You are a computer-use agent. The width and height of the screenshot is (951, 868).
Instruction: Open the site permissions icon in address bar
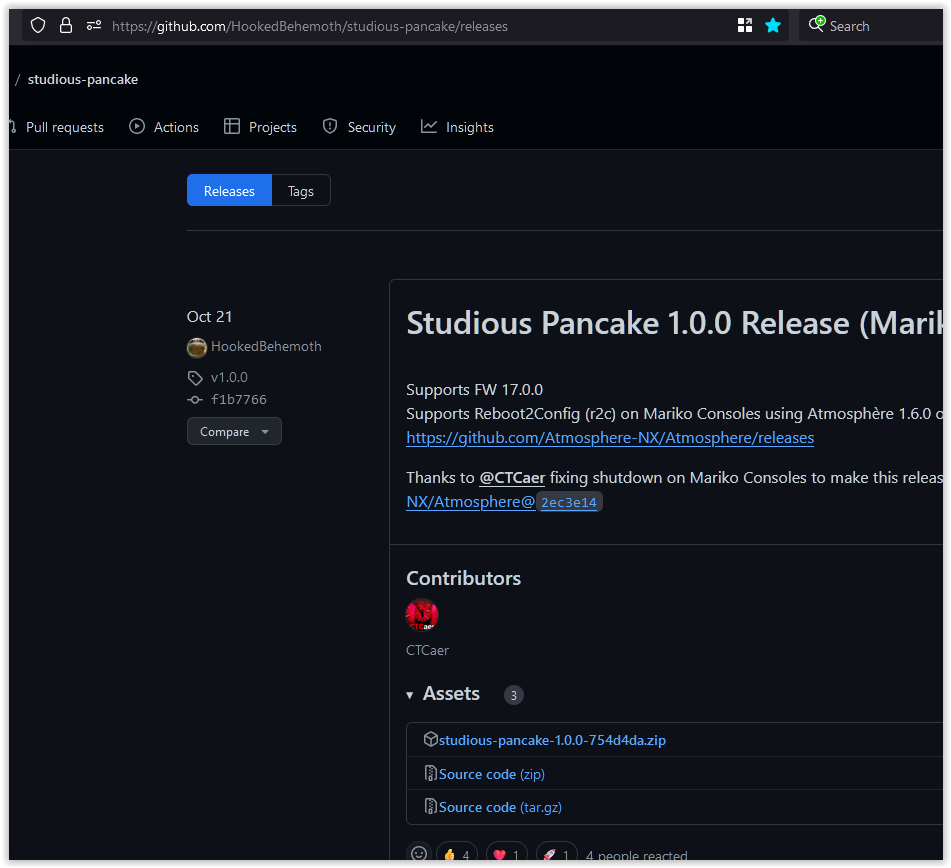pyautogui.click(x=93, y=25)
